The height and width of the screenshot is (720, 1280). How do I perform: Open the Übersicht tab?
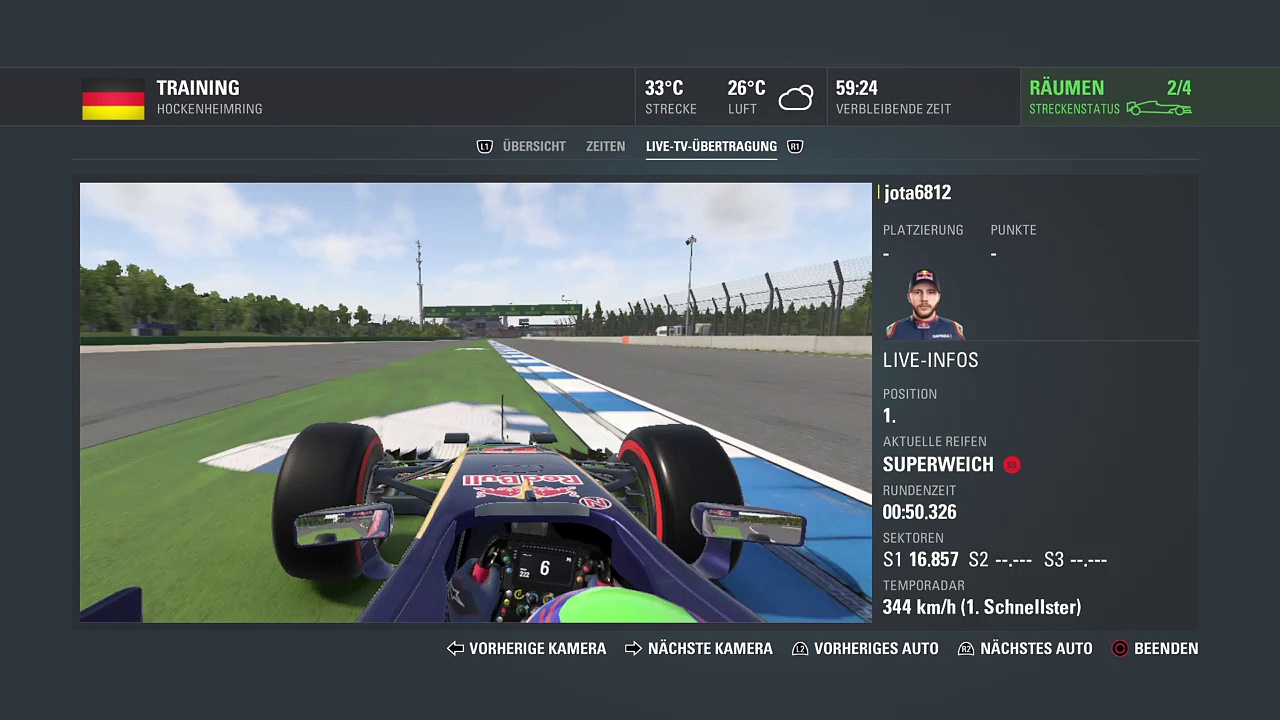[x=534, y=147]
